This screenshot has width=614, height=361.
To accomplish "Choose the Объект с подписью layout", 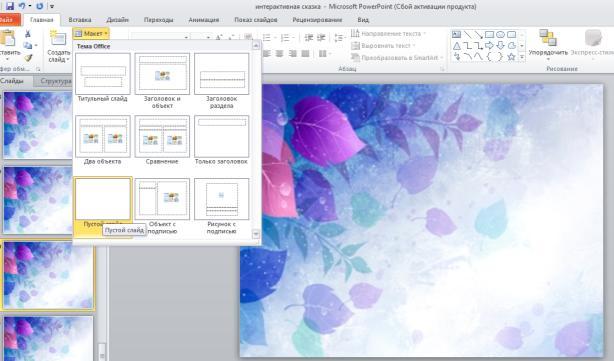I will [162, 206].
